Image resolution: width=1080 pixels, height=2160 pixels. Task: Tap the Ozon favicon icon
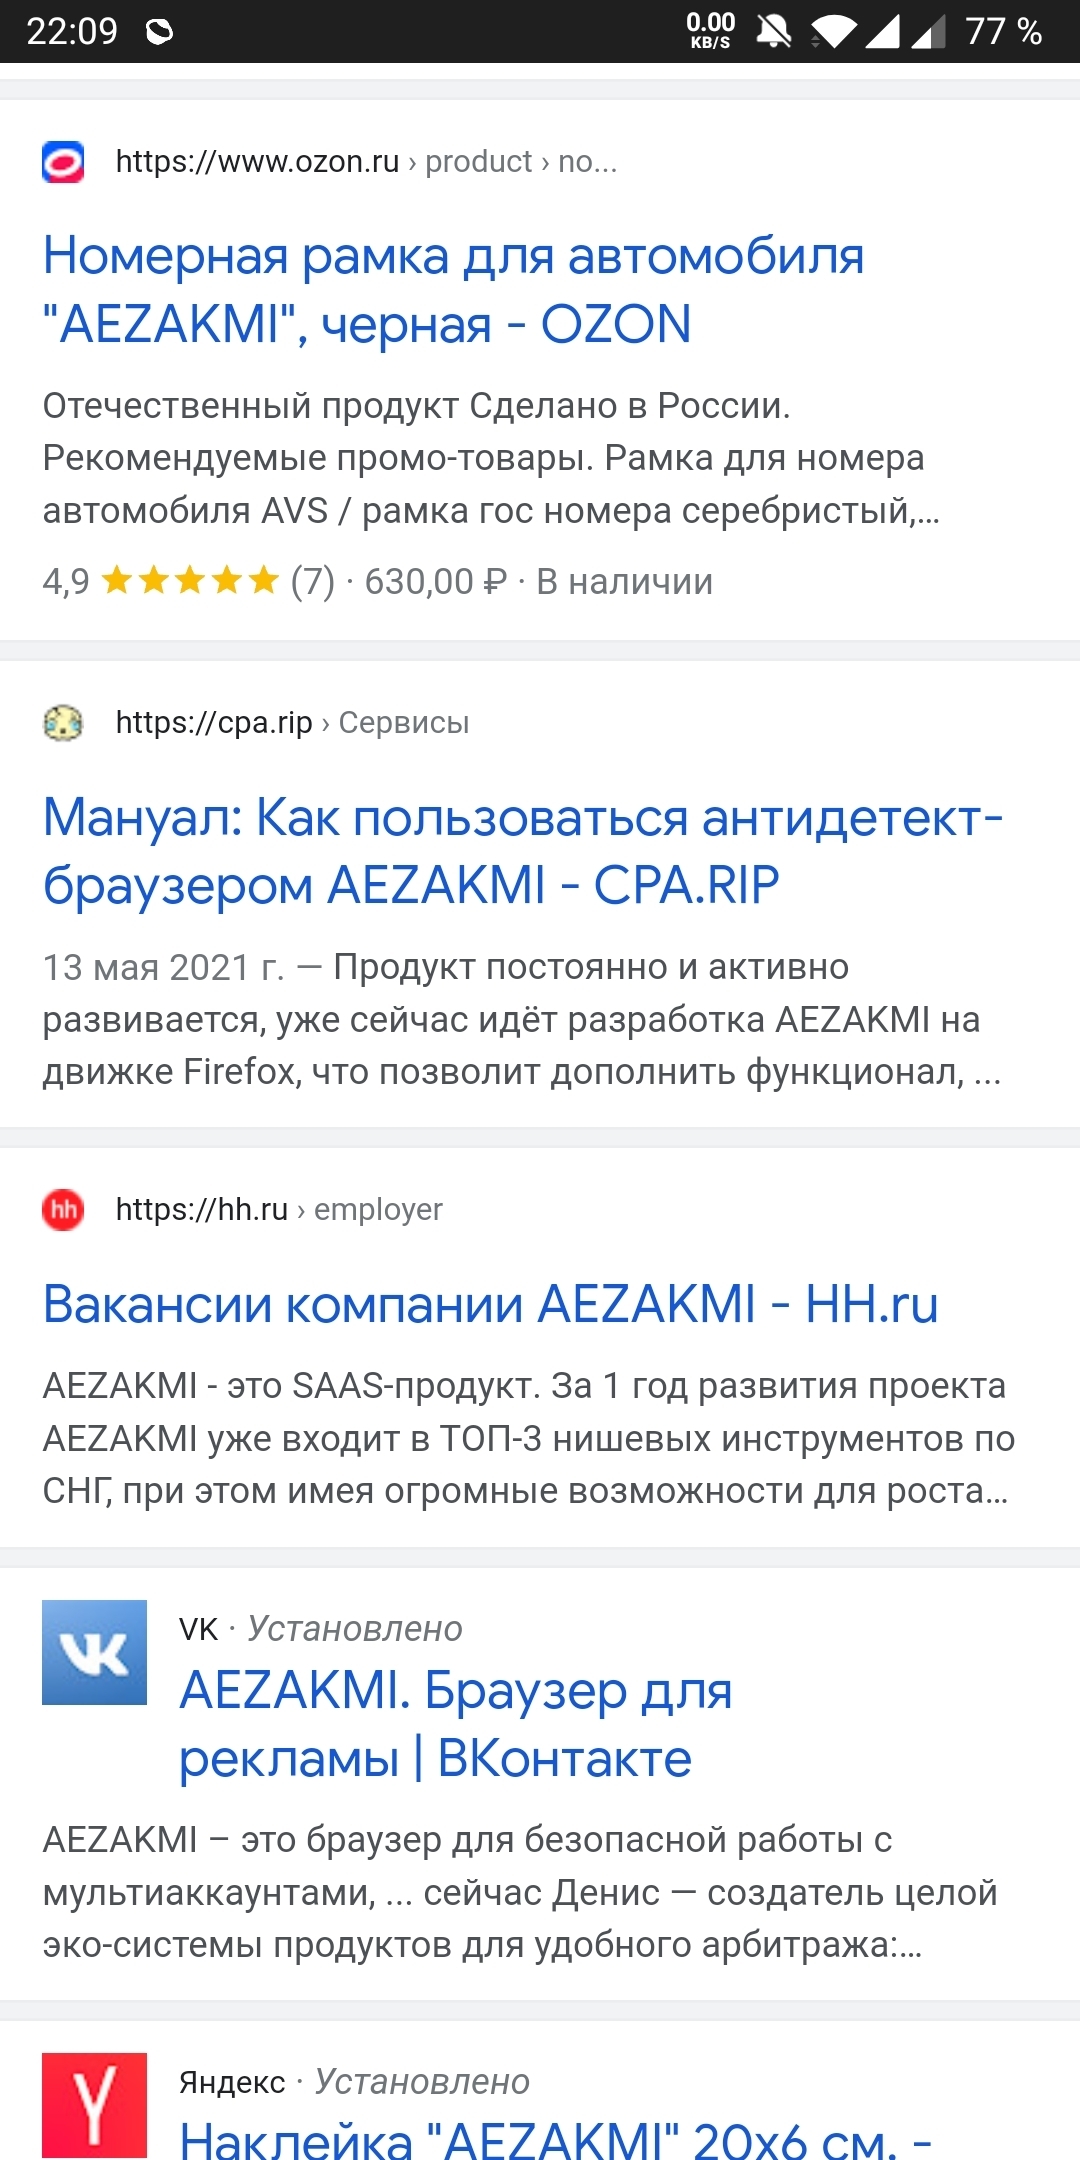[63, 162]
